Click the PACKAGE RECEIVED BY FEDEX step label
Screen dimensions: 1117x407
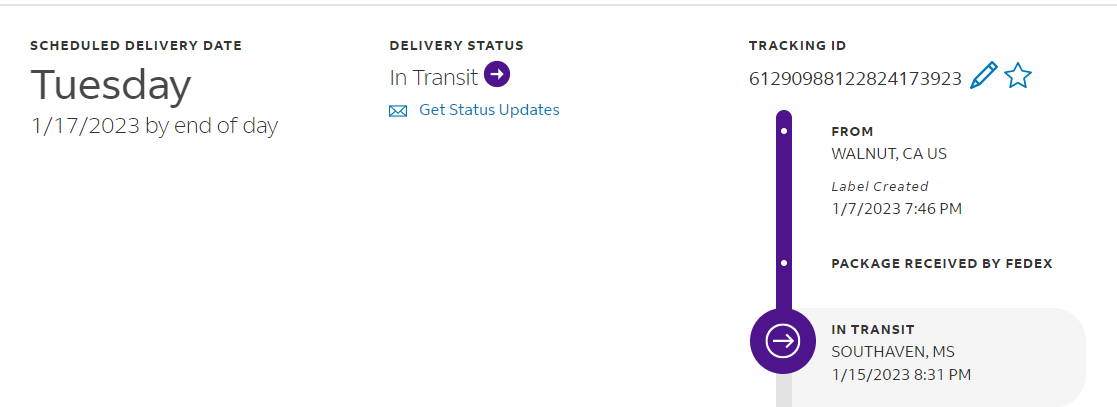point(941,264)
